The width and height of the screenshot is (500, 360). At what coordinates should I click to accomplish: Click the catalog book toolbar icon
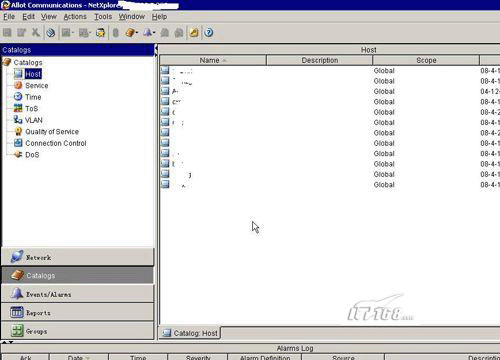pyautogui.click(x=131, y=32)
